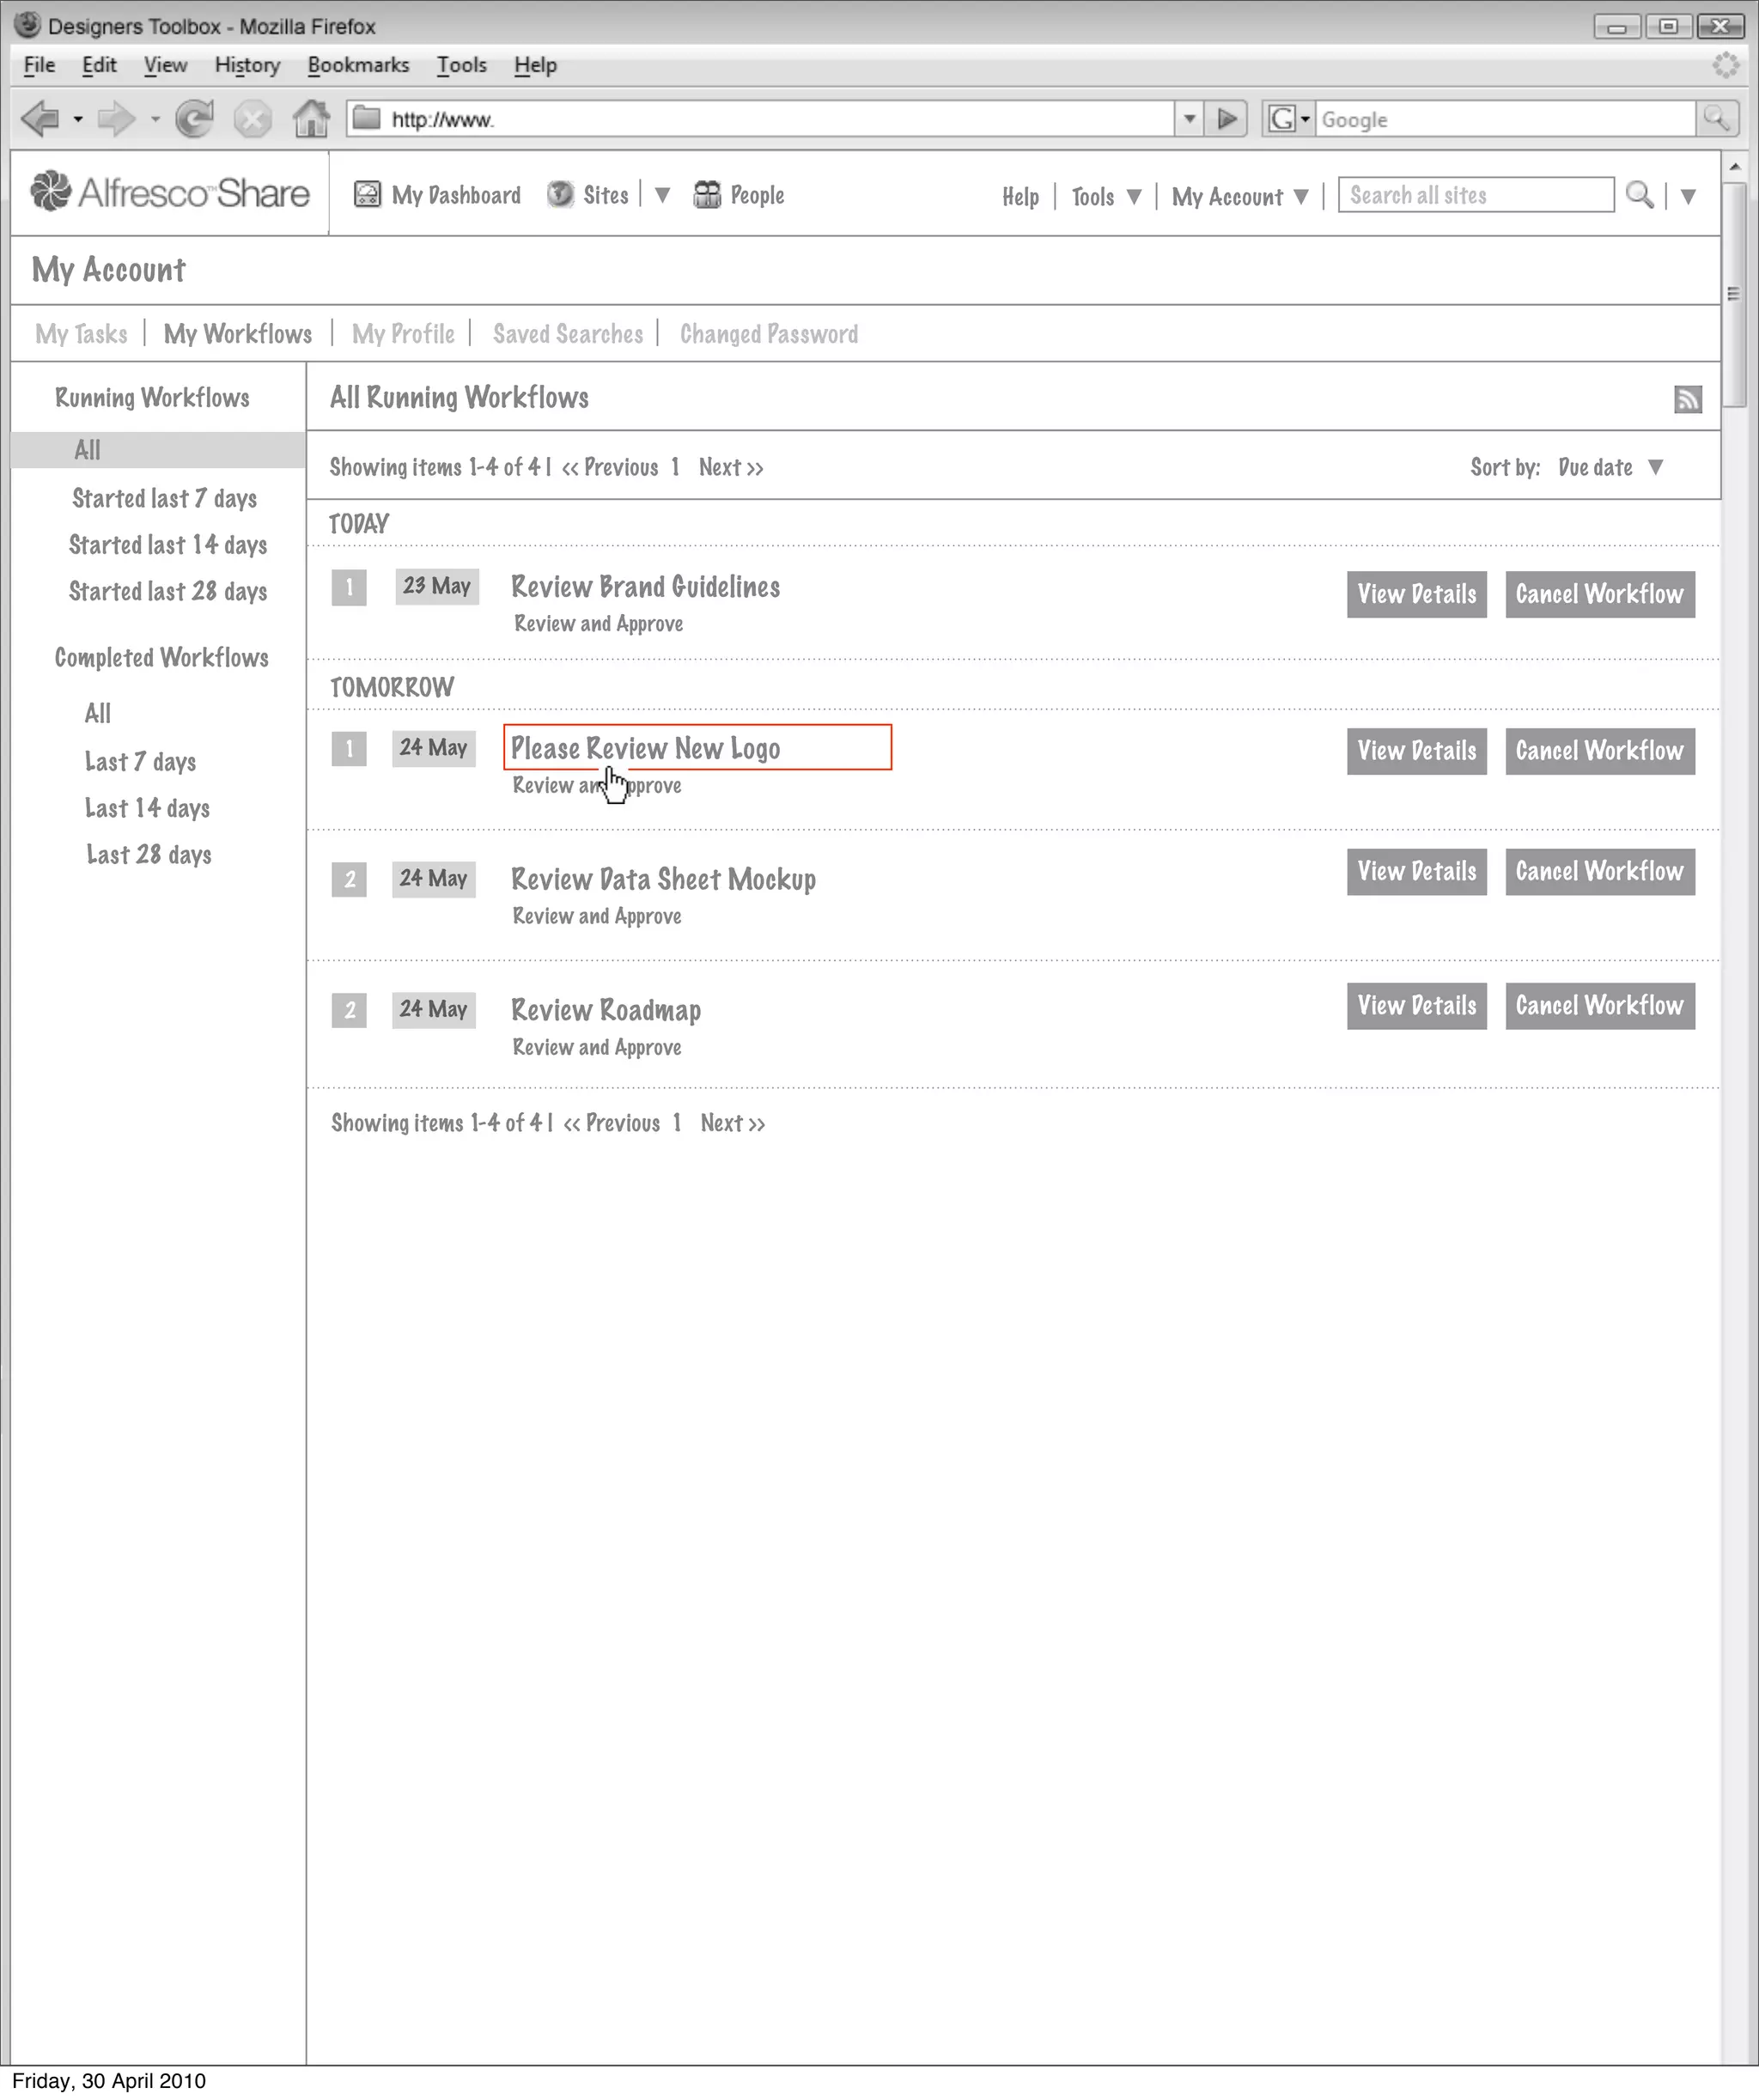Click the People icon

point(707,195)
